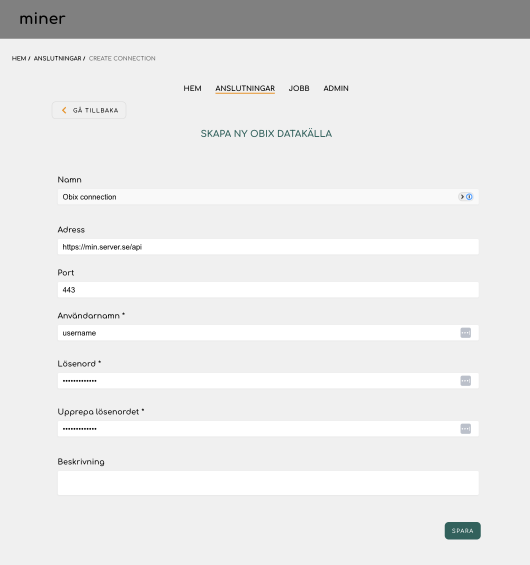Image resolution: width=530 pixels, height=565 pixels.
Task: Click the orange back chevron icon
Action: click(x=64, y=110)
